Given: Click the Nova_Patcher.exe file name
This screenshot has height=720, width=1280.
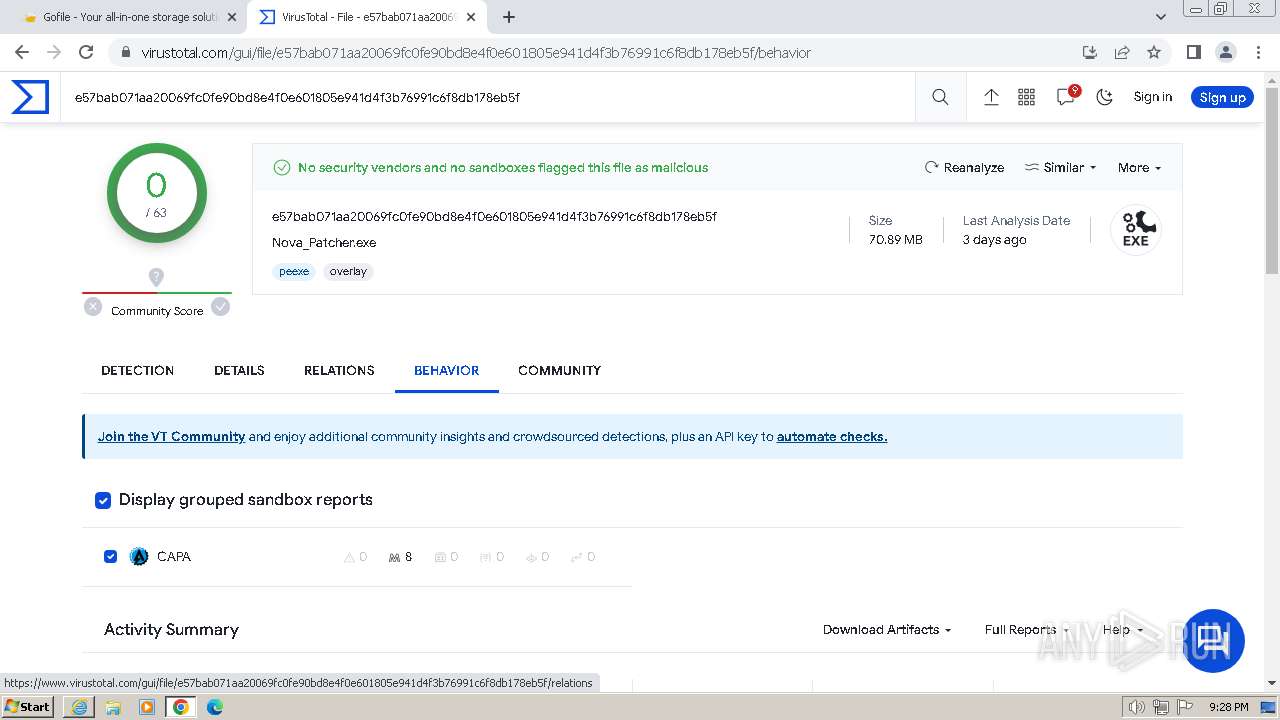Looking at the screenshot, I should coord(324,242).
